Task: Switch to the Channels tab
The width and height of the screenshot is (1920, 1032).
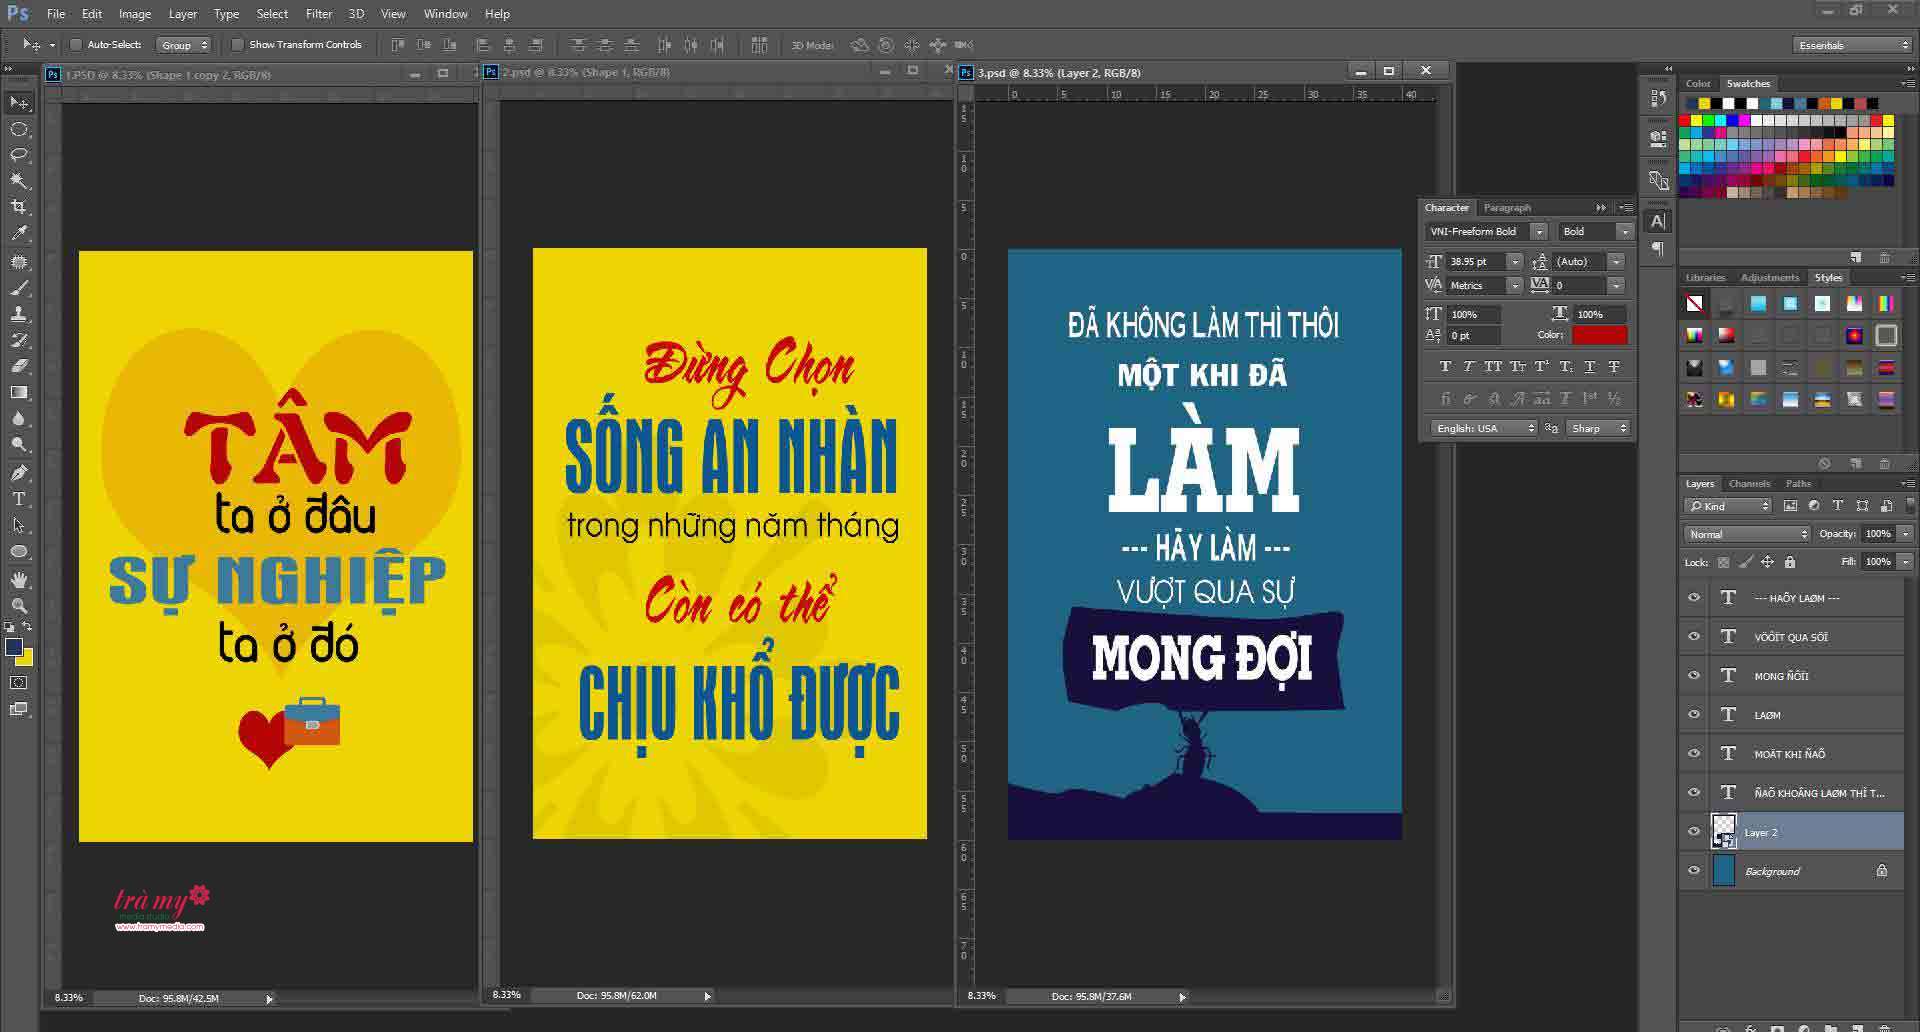Action: pos(1749,484)
